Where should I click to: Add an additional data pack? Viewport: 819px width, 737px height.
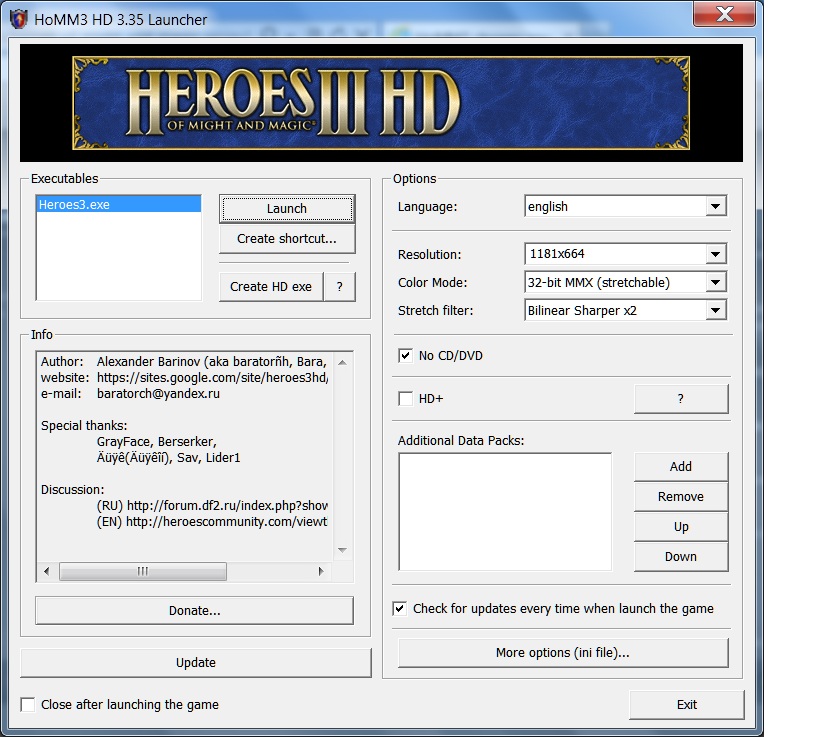point(681,466)
